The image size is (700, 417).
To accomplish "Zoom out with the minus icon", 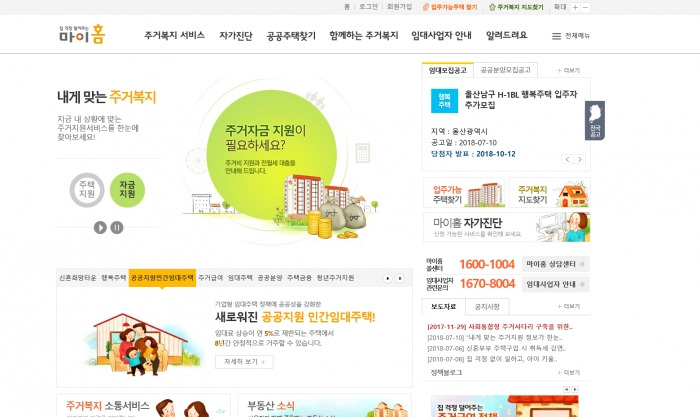I will 585,8.
